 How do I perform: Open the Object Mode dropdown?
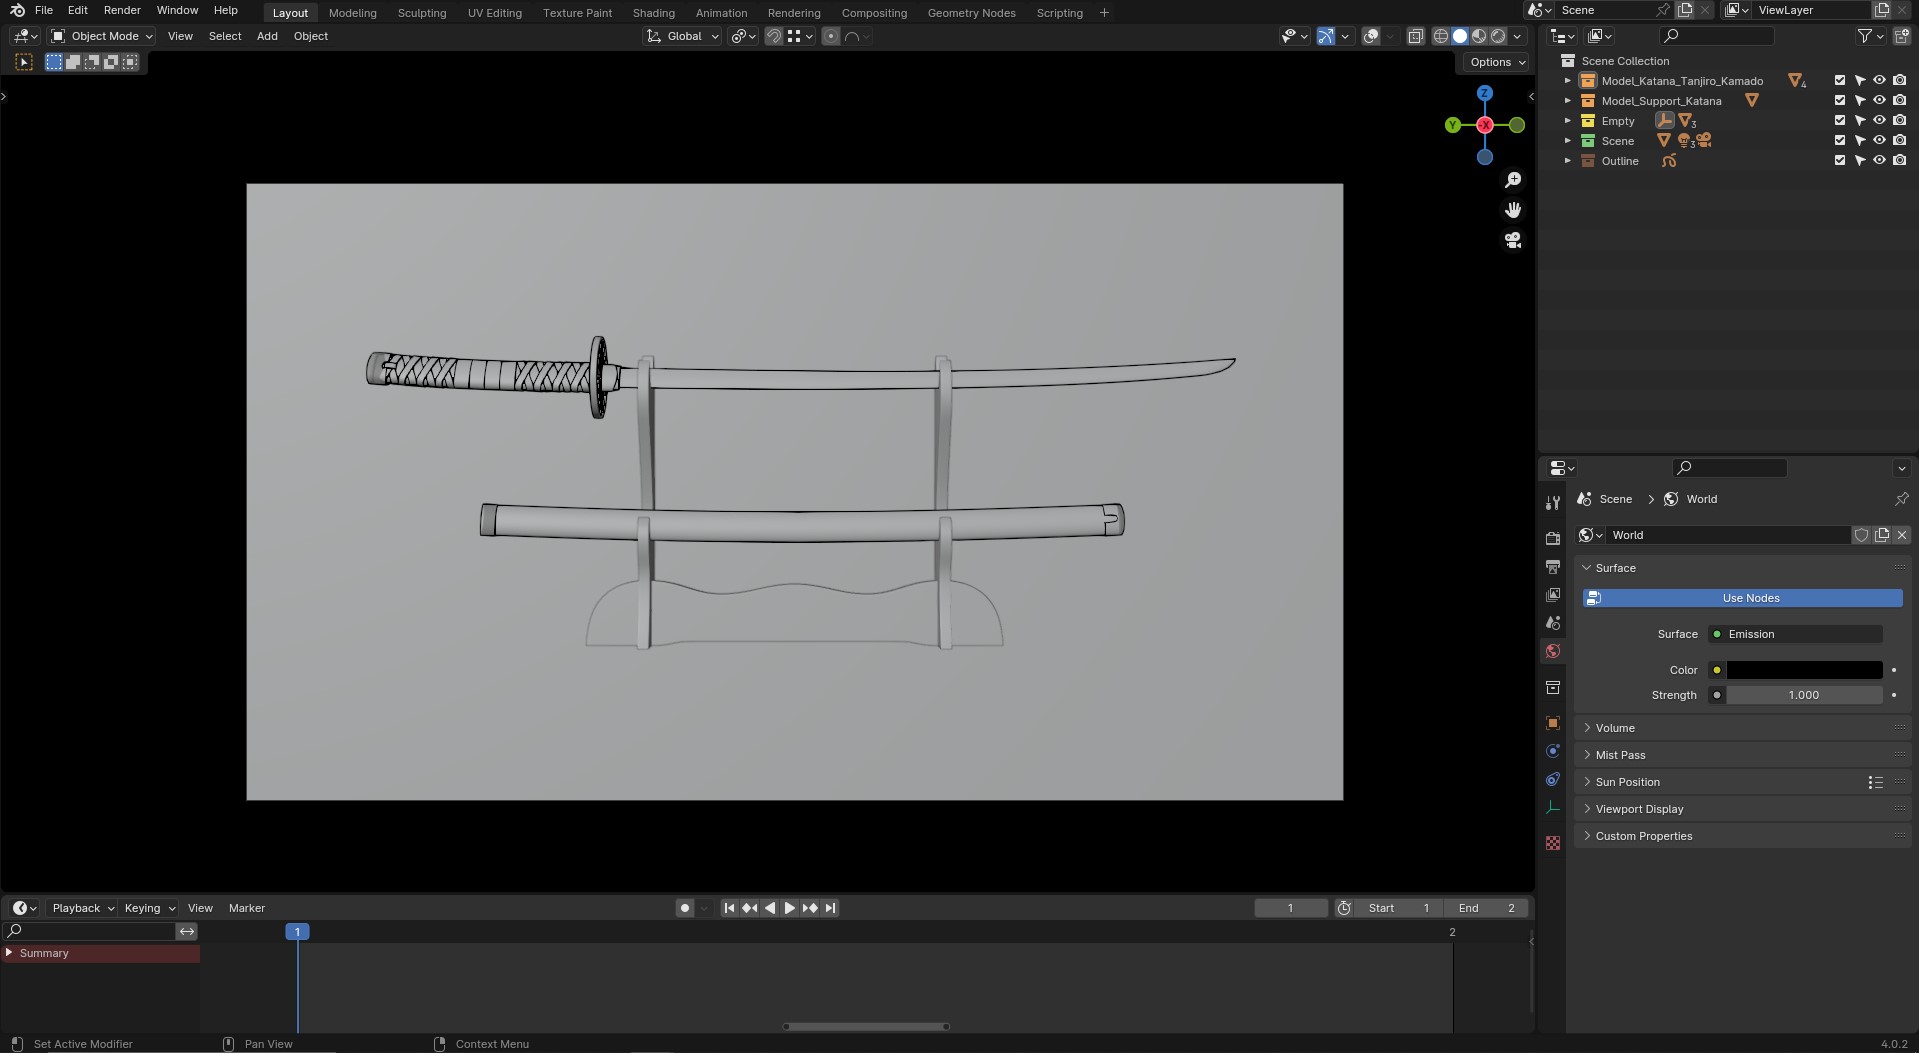102,36
